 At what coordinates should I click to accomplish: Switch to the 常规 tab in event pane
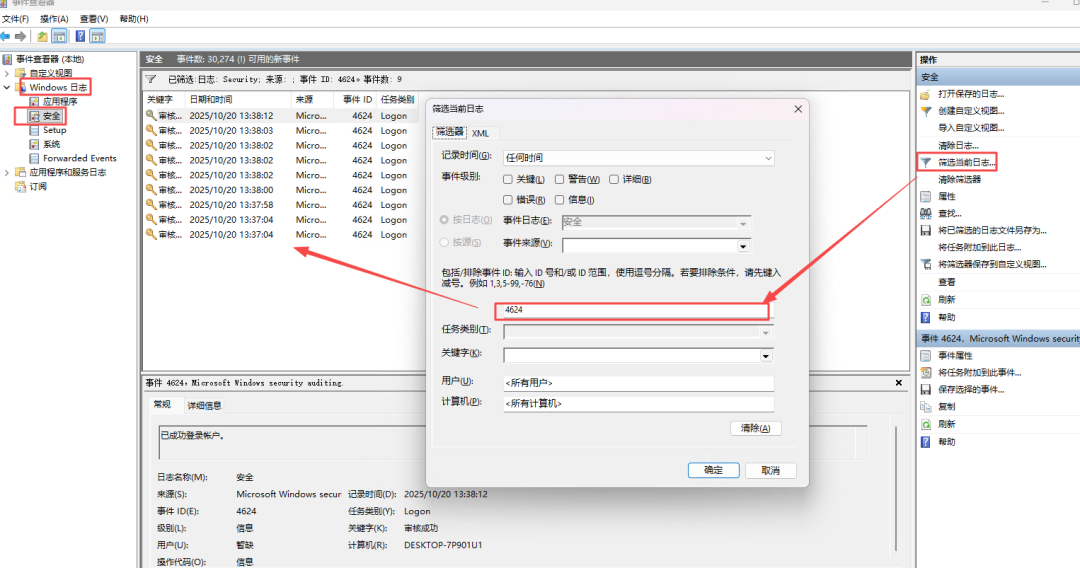pyautogui.click(x=163, y=405)
